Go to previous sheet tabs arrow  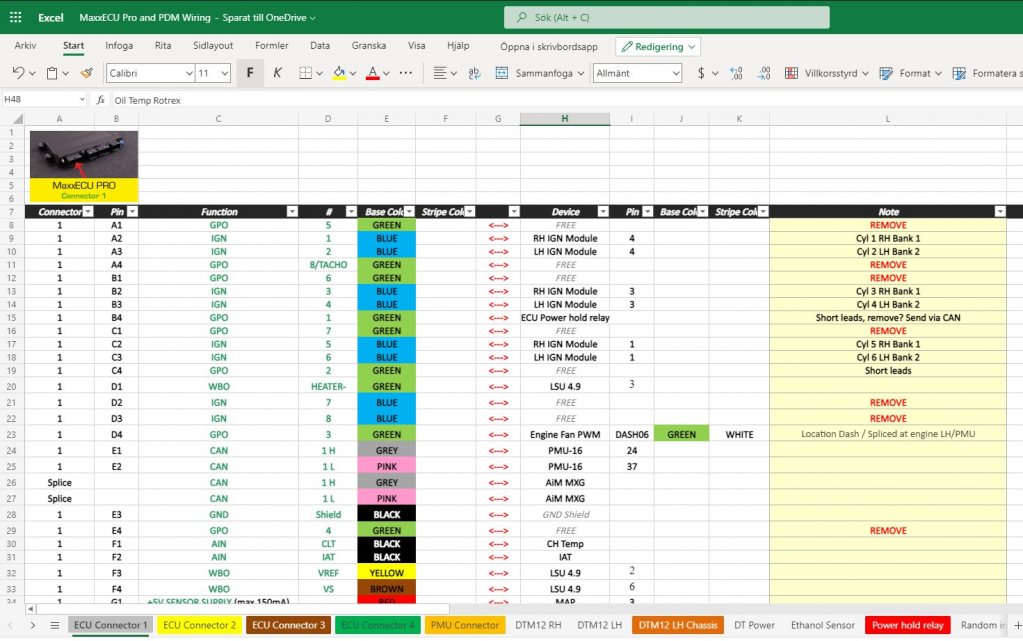point(11,625)
